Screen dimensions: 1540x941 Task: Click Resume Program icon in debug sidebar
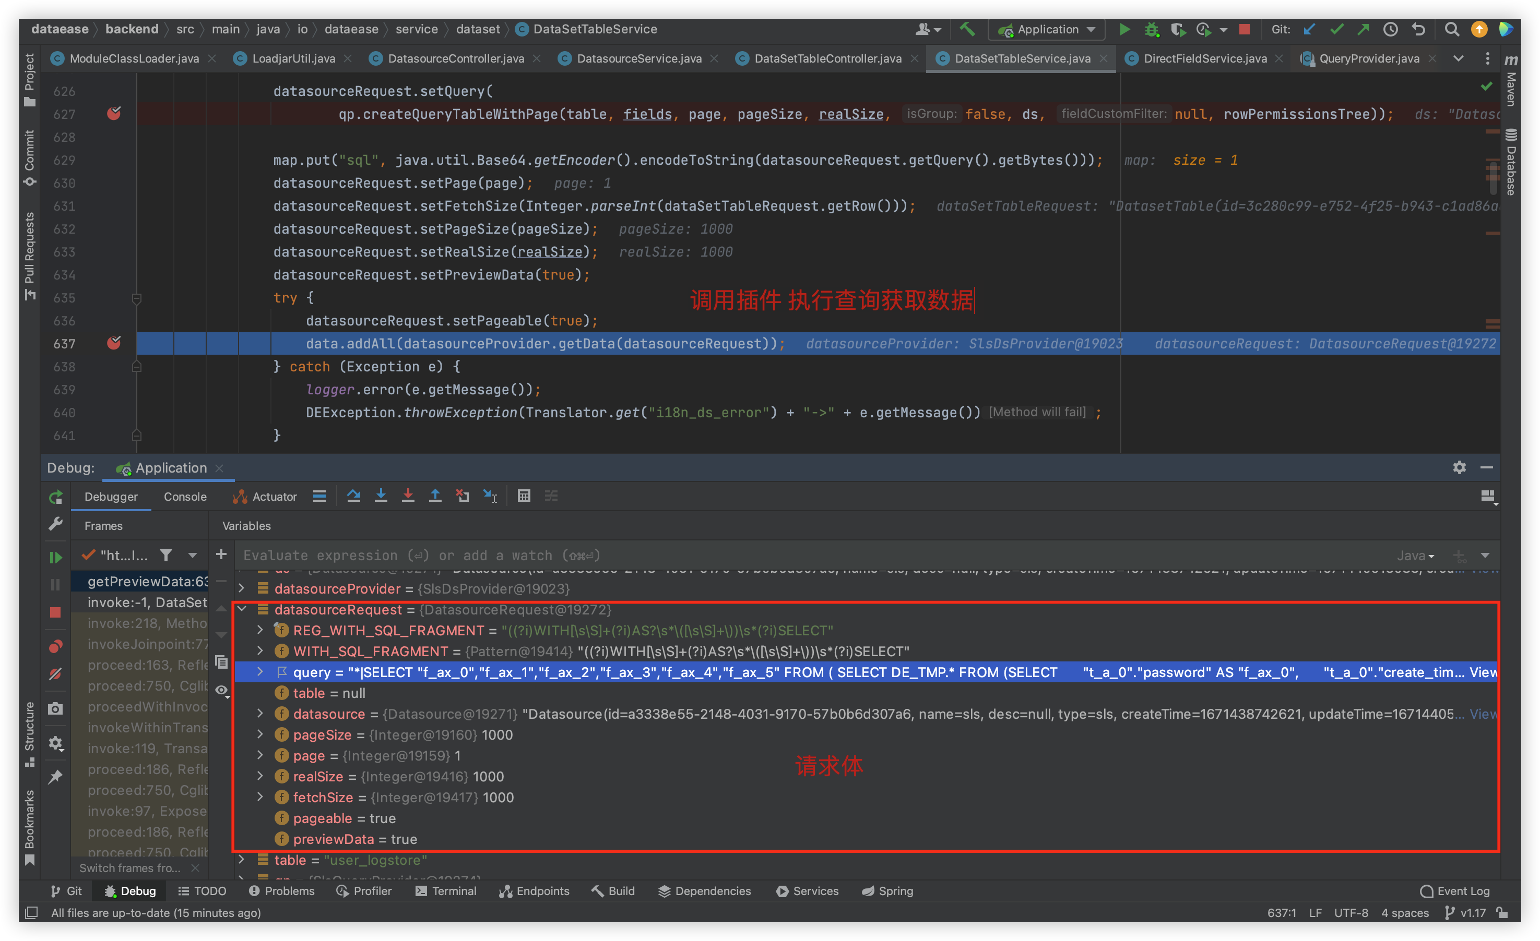click(56, 557)
